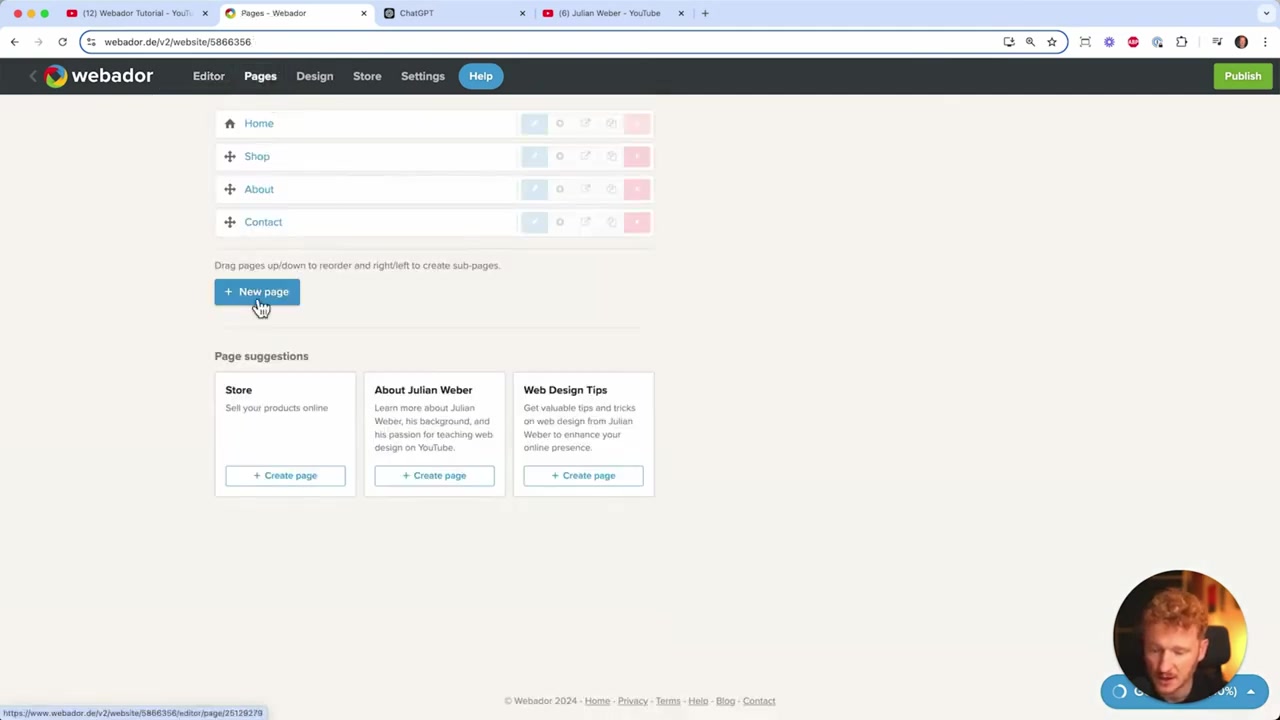This screenshot has height=720, width=1280.
Task: Click the Webador logo
Action: click(99, 76)
